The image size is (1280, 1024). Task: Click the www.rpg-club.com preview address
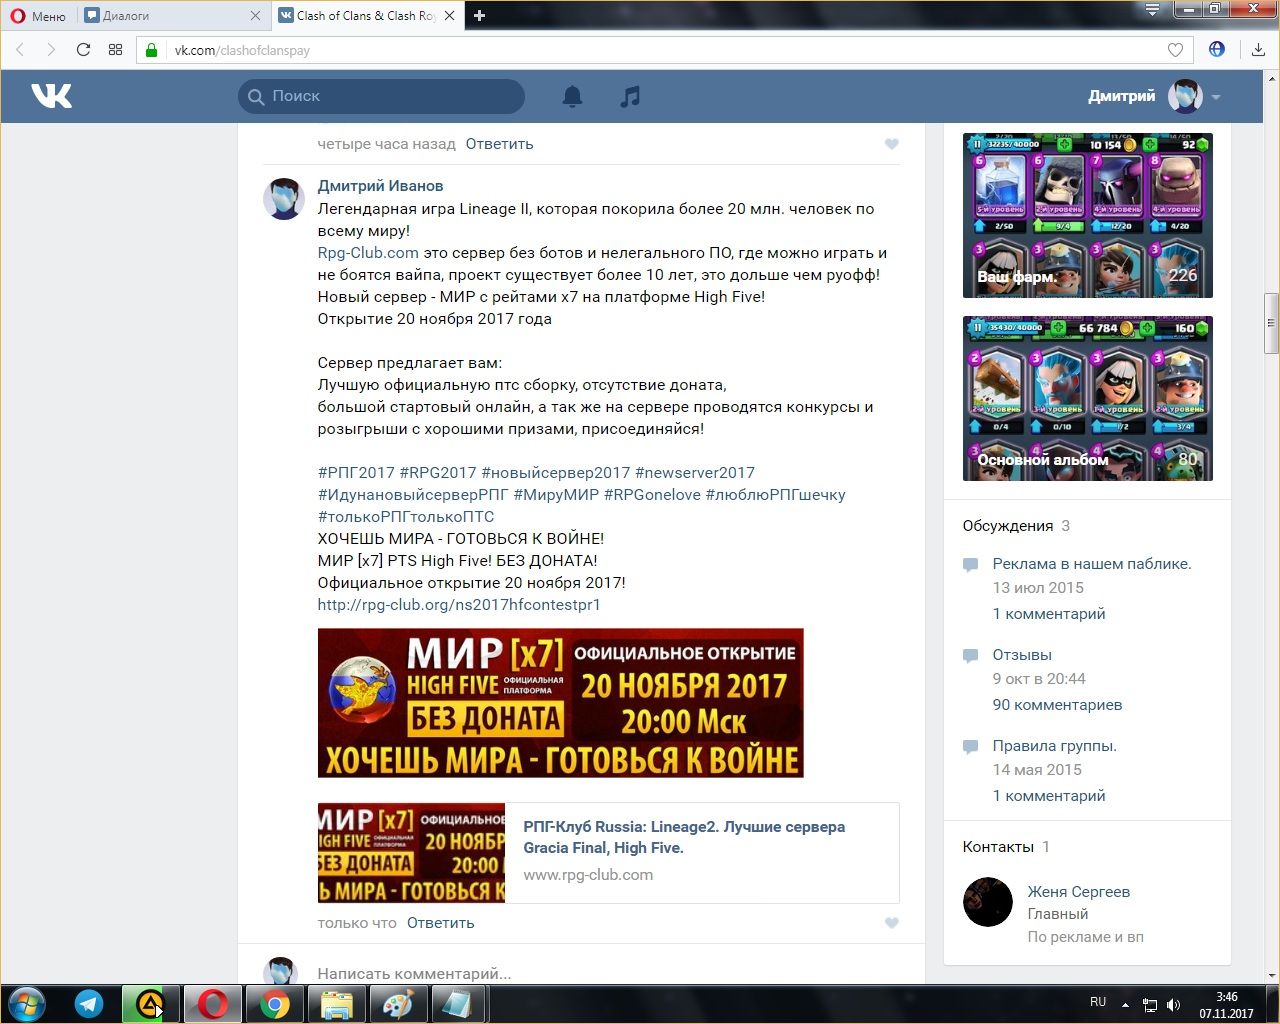pyautogui.click(x=588, y=875)
